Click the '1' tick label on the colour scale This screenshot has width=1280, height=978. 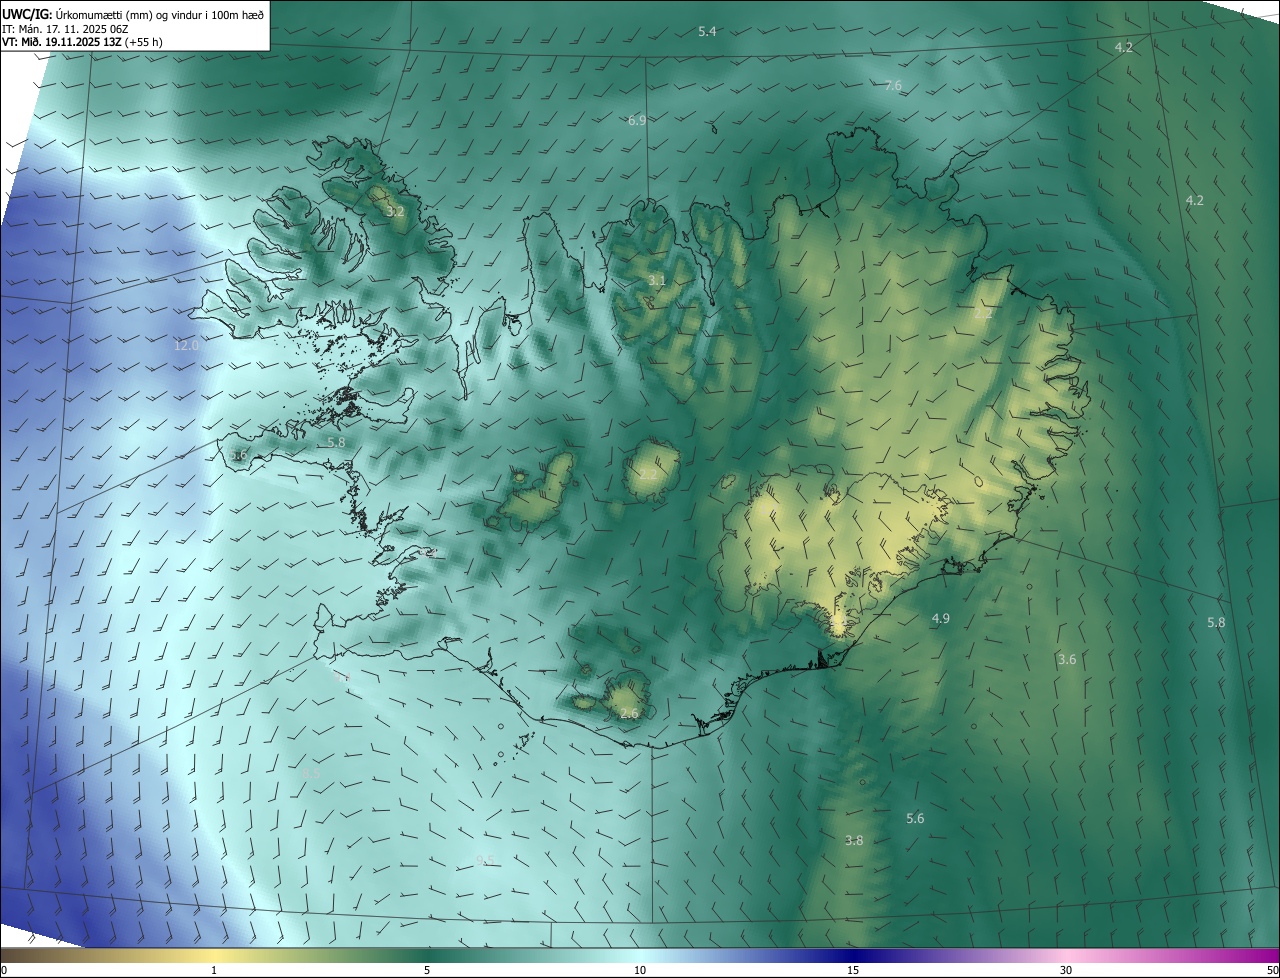click(214, 971)
